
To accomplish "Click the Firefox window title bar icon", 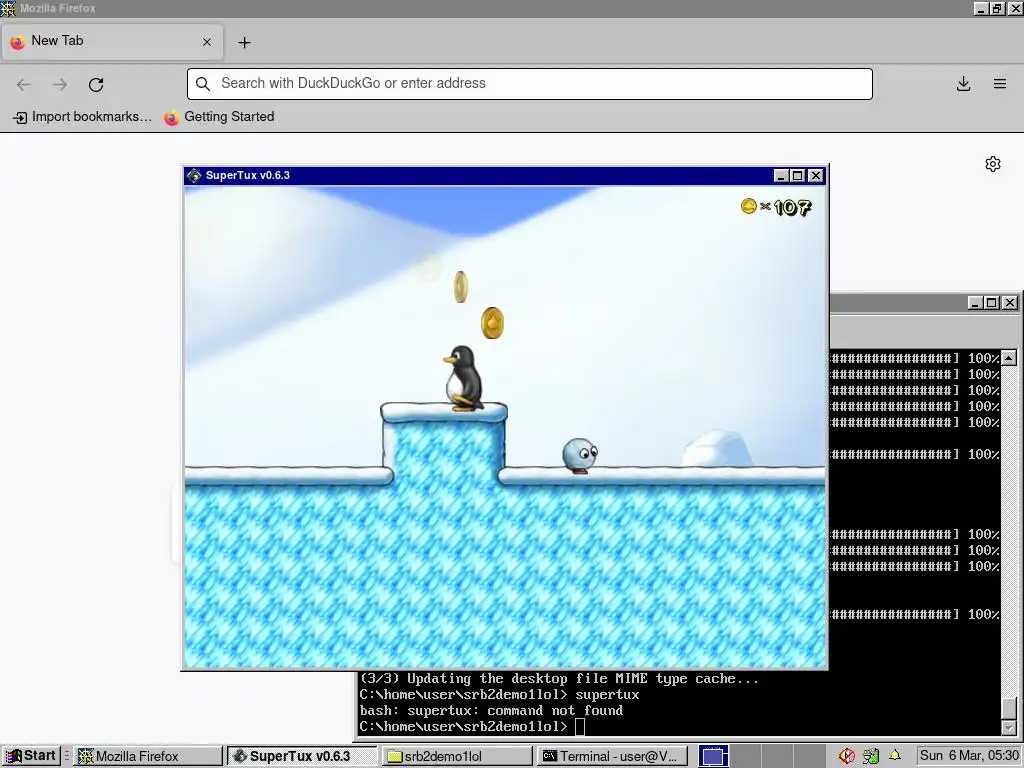I will pos(8,8).
